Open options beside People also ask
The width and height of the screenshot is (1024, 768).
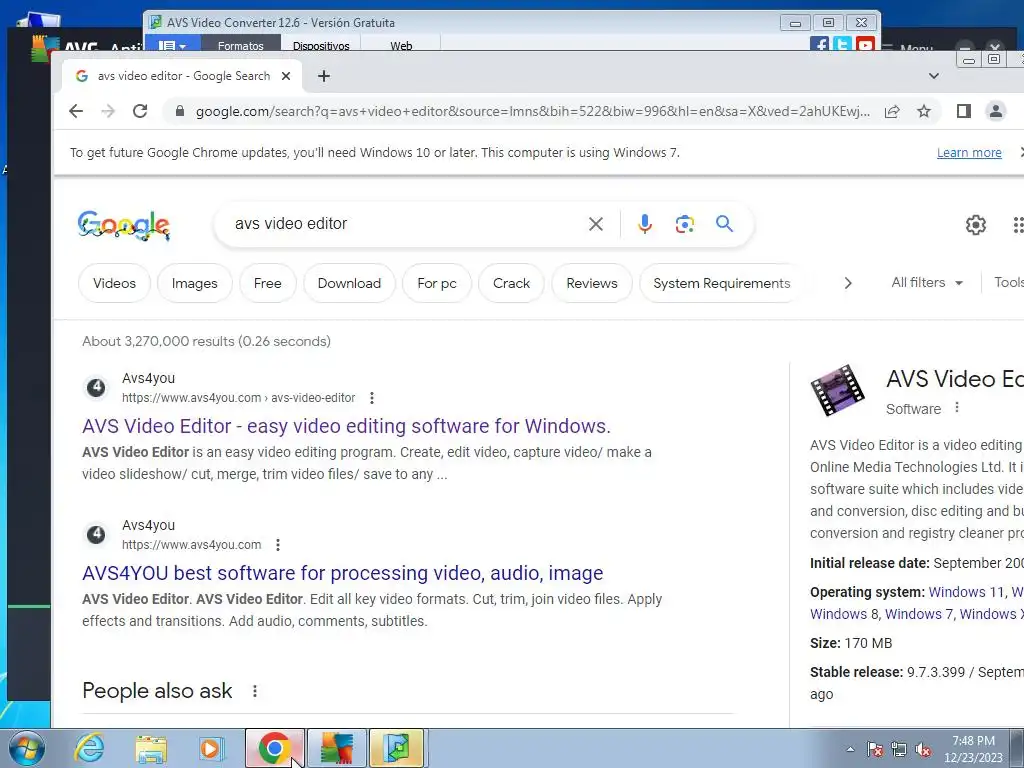coord(255,691)
